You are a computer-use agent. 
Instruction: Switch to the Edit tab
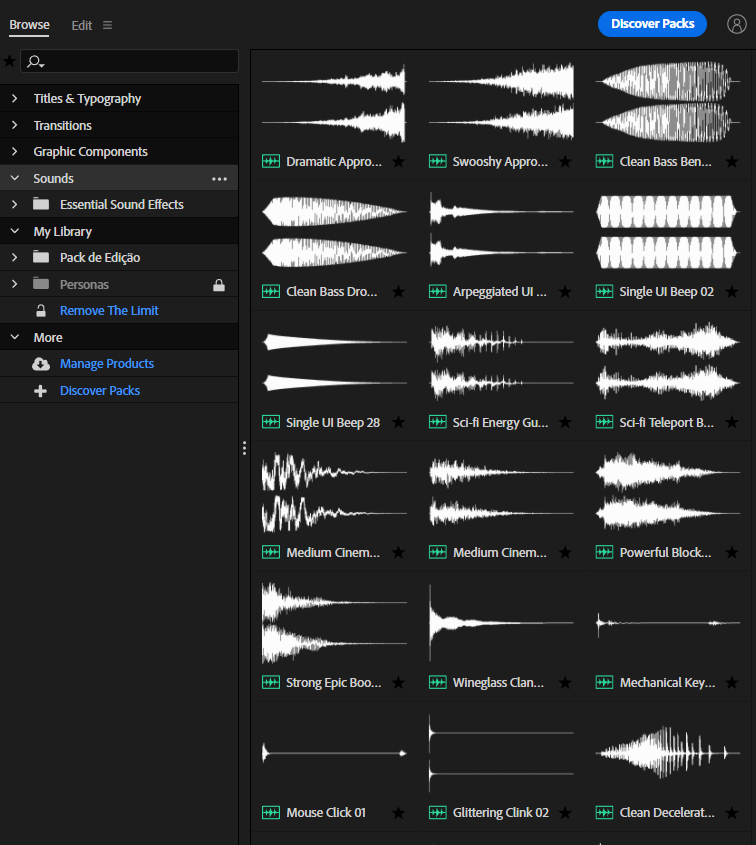point(82,25)
